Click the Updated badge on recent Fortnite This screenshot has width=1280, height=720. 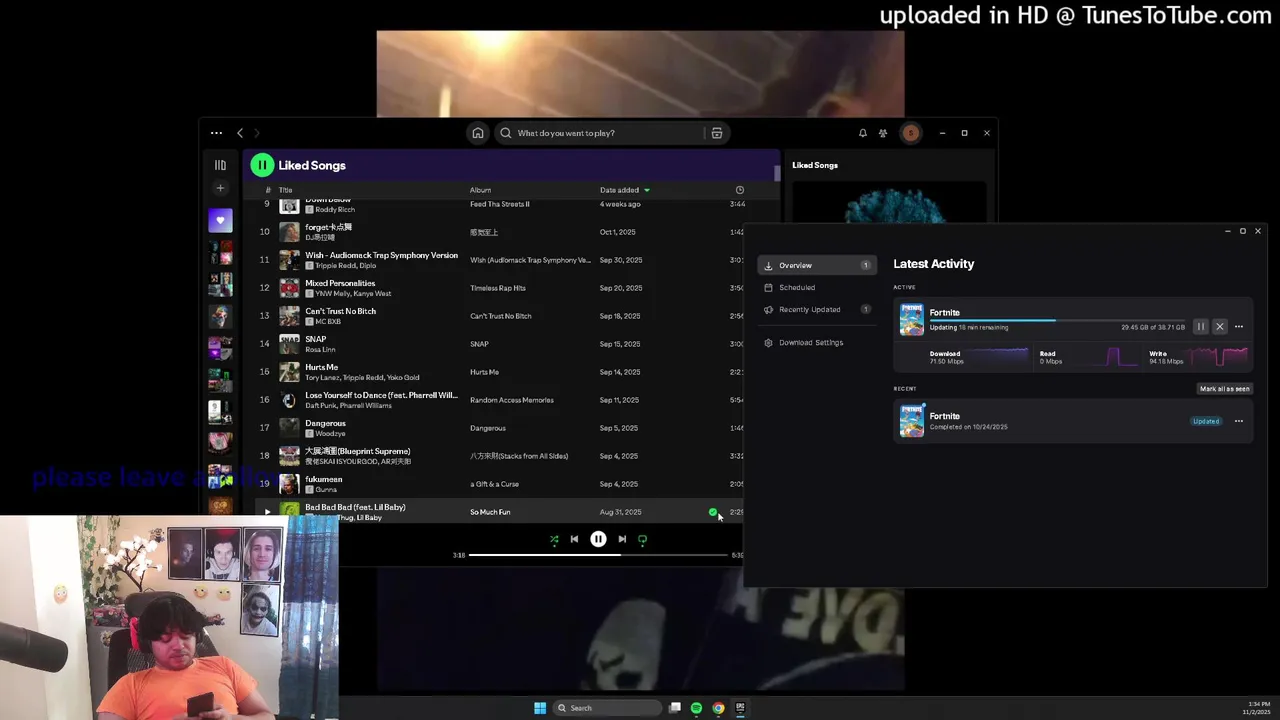pyautogui.click(x=1206, y=421)
